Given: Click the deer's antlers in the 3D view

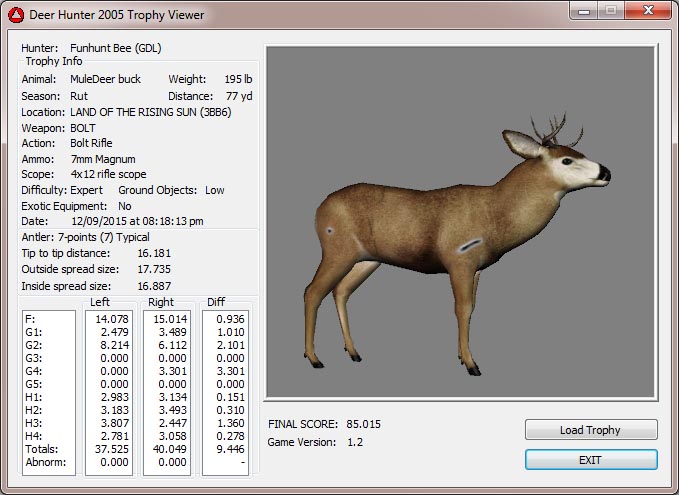Looking at the screenshot, I should click(x=548, y=128).
